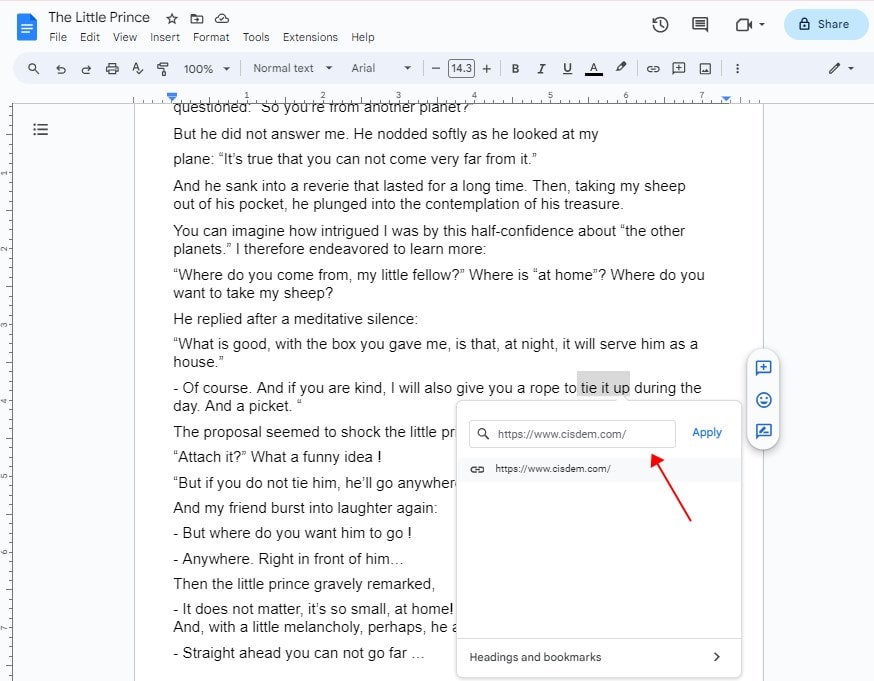Open the Google Docs home screen icon
The height and width of the screenshot is (681, 874).
[26, 26]
